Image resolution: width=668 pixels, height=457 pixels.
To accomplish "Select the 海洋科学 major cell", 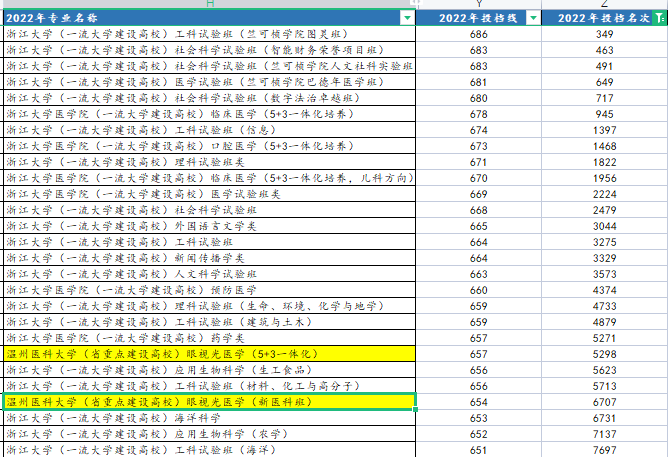I will click(209, 418).
